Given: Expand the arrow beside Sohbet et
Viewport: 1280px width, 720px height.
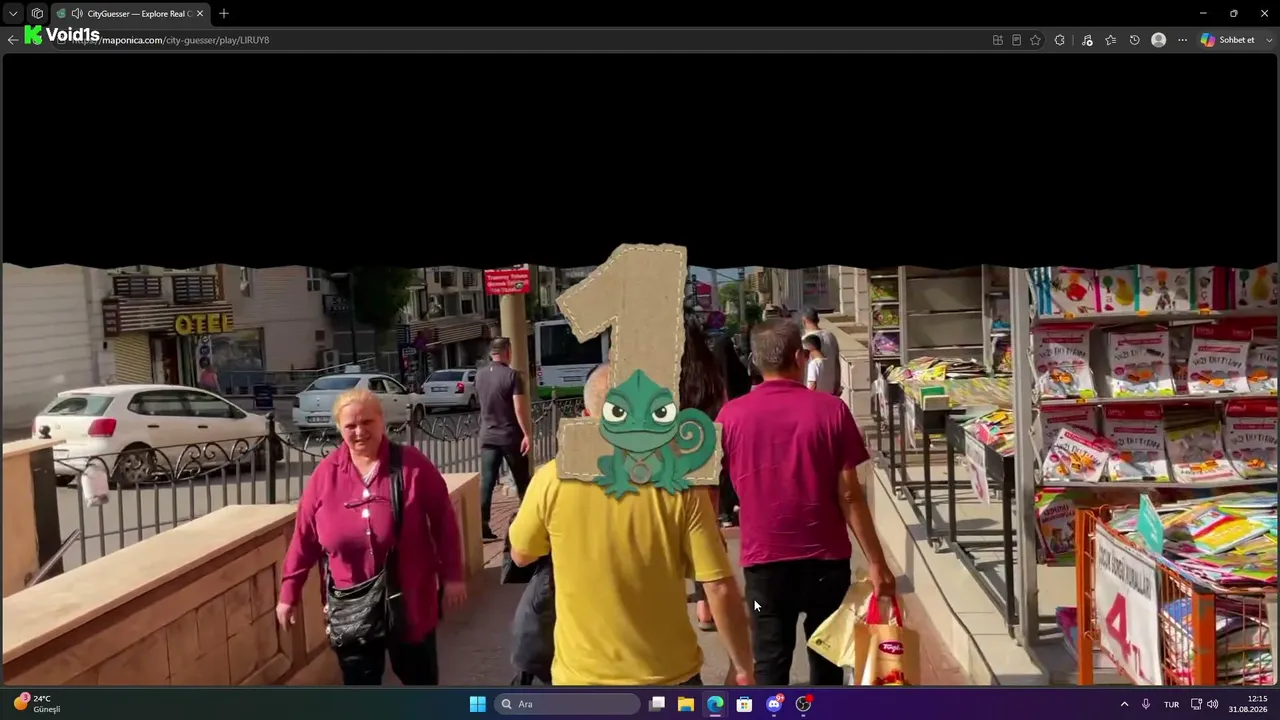Looking at the screenshot, I should [1268, 40].
